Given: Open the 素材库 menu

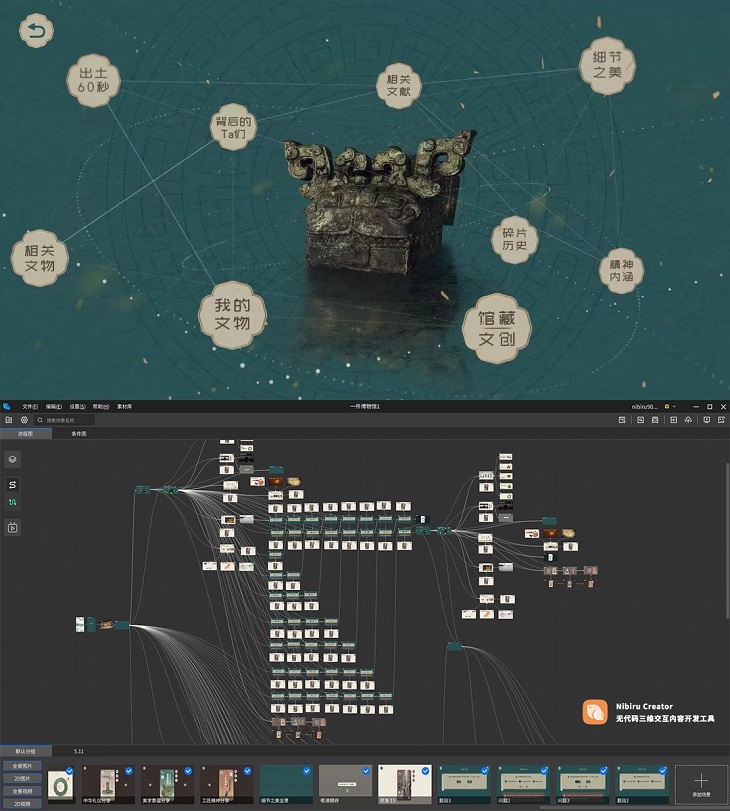Looking at the screenshot, I should (125, 407).
